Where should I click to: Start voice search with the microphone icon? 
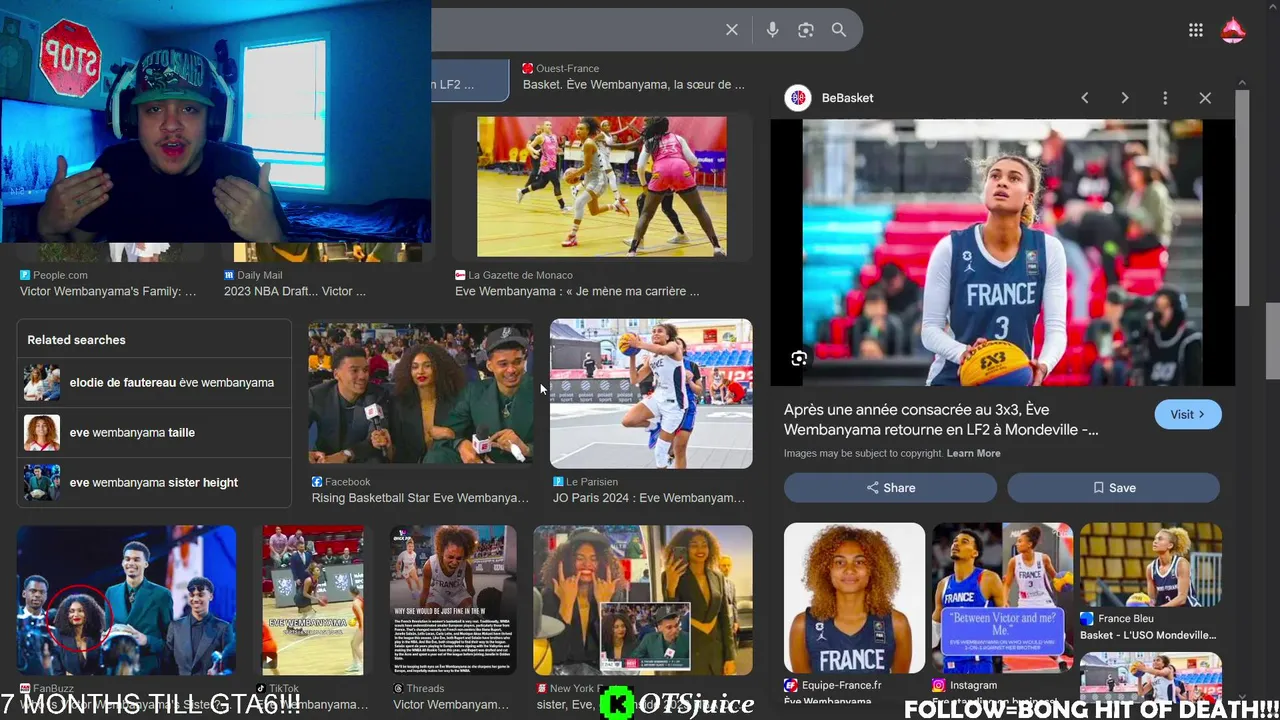pos(772,30)
